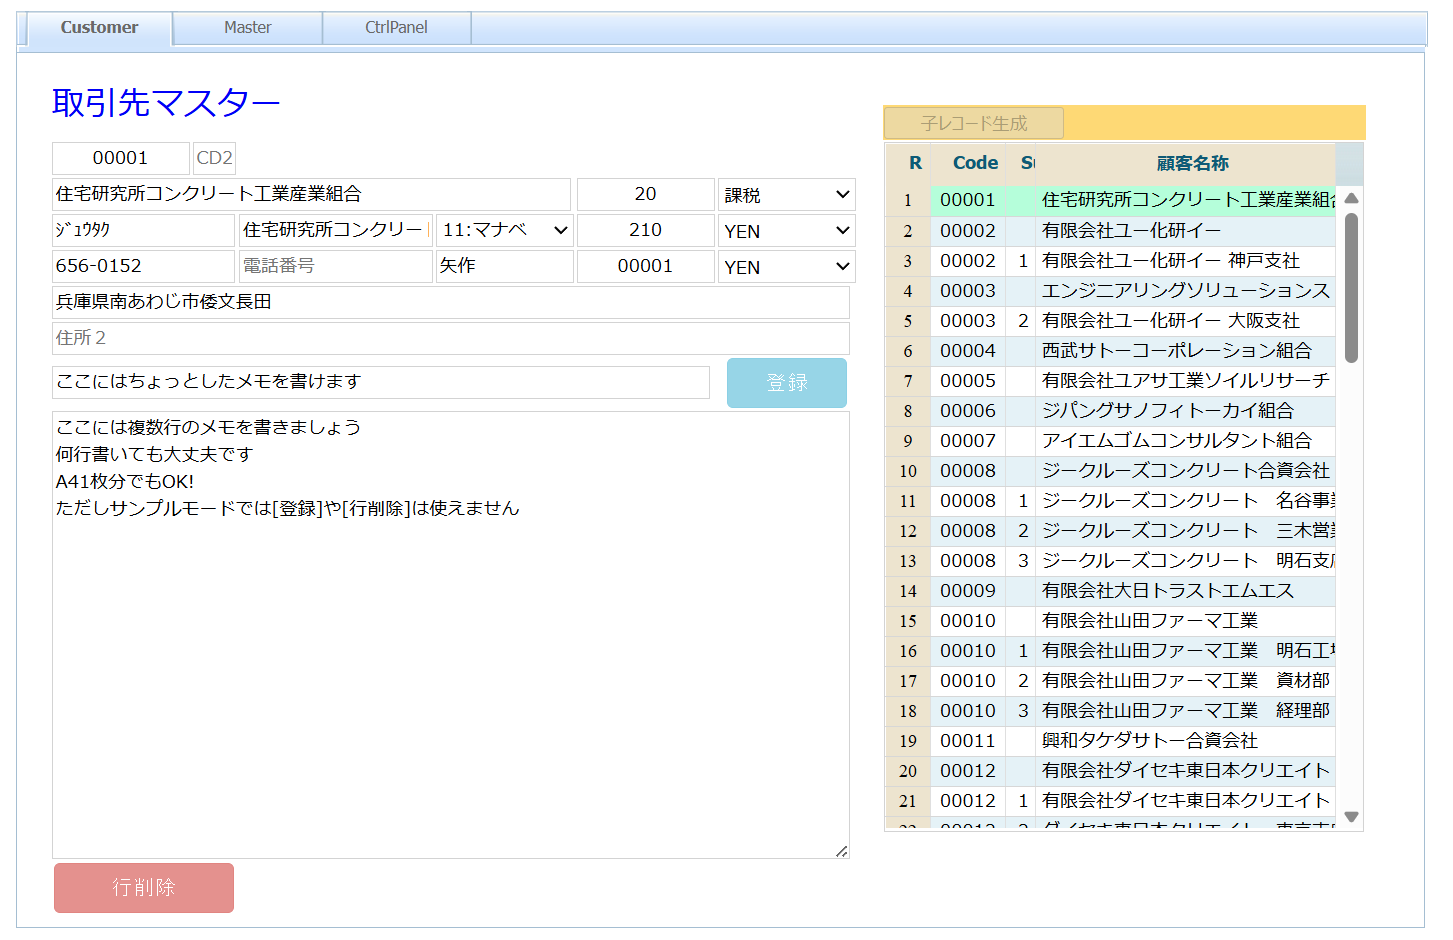Open the first YEN currency dropdown
The height and width of the screenshot is (940, 1453).
[786, 231]
